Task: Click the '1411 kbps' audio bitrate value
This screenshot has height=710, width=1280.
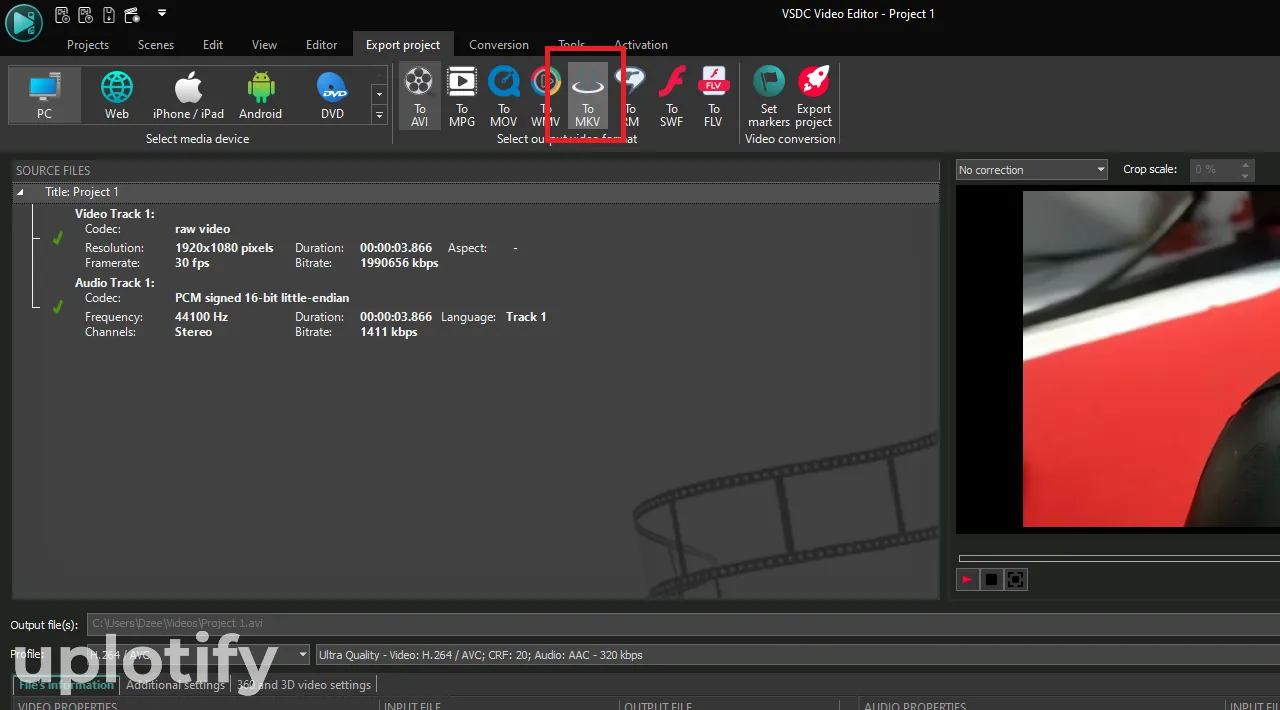Action: (389, 332)
